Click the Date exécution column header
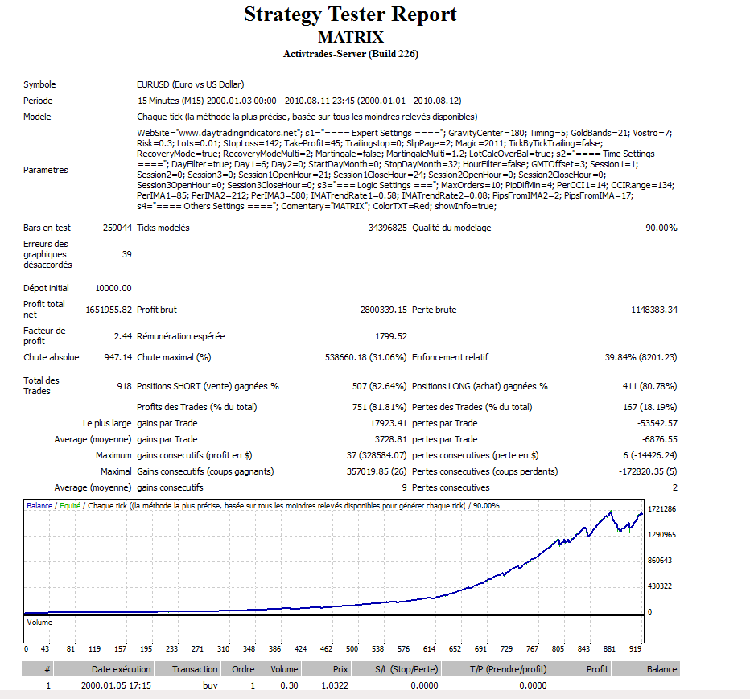Viewport: 750px width, 699px height. pos(104,669)
